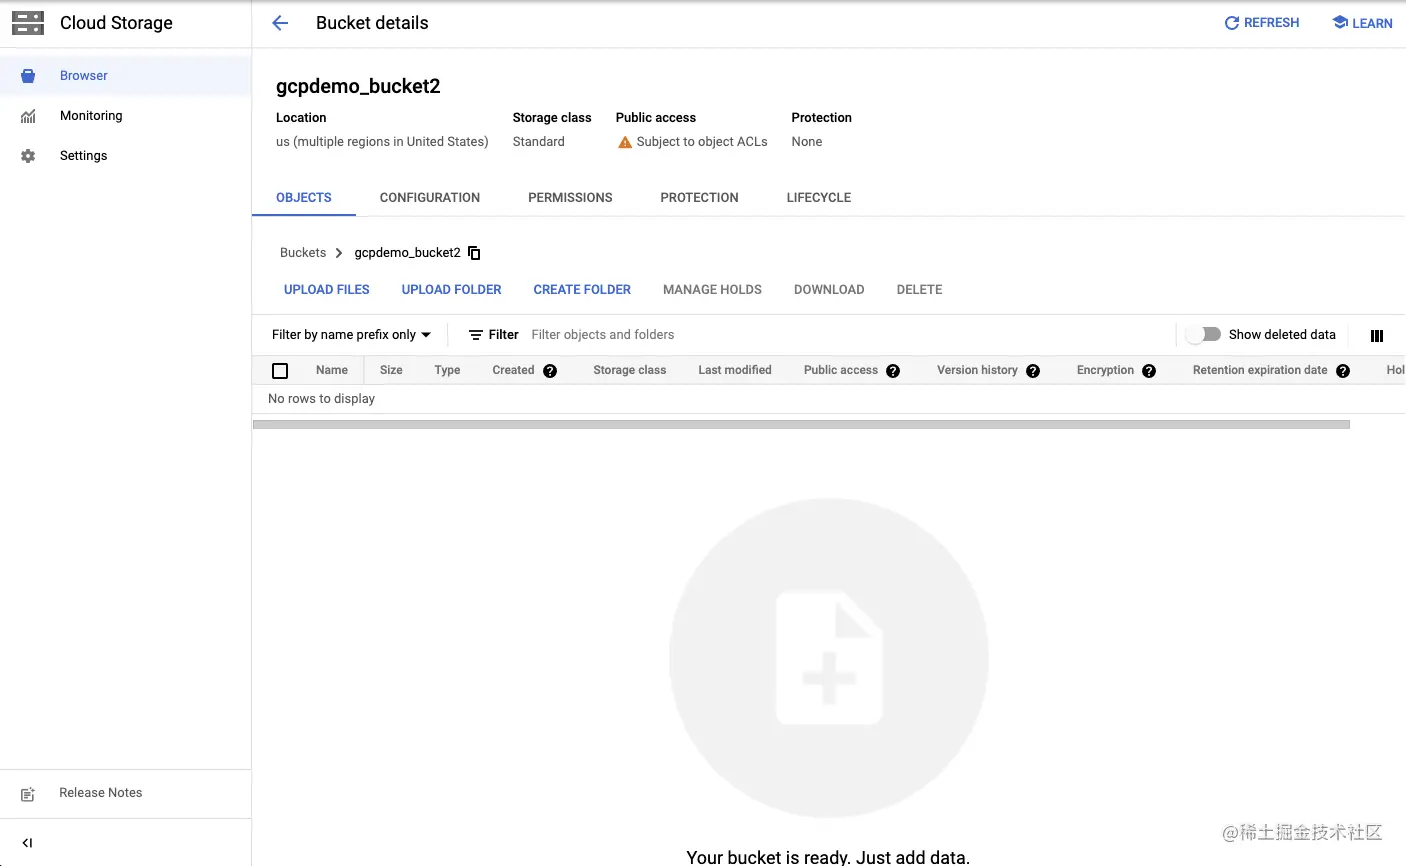Open Monitoring in the sidebar
This screenshot has width=1406, height=866.
click(x=125, y=116)
